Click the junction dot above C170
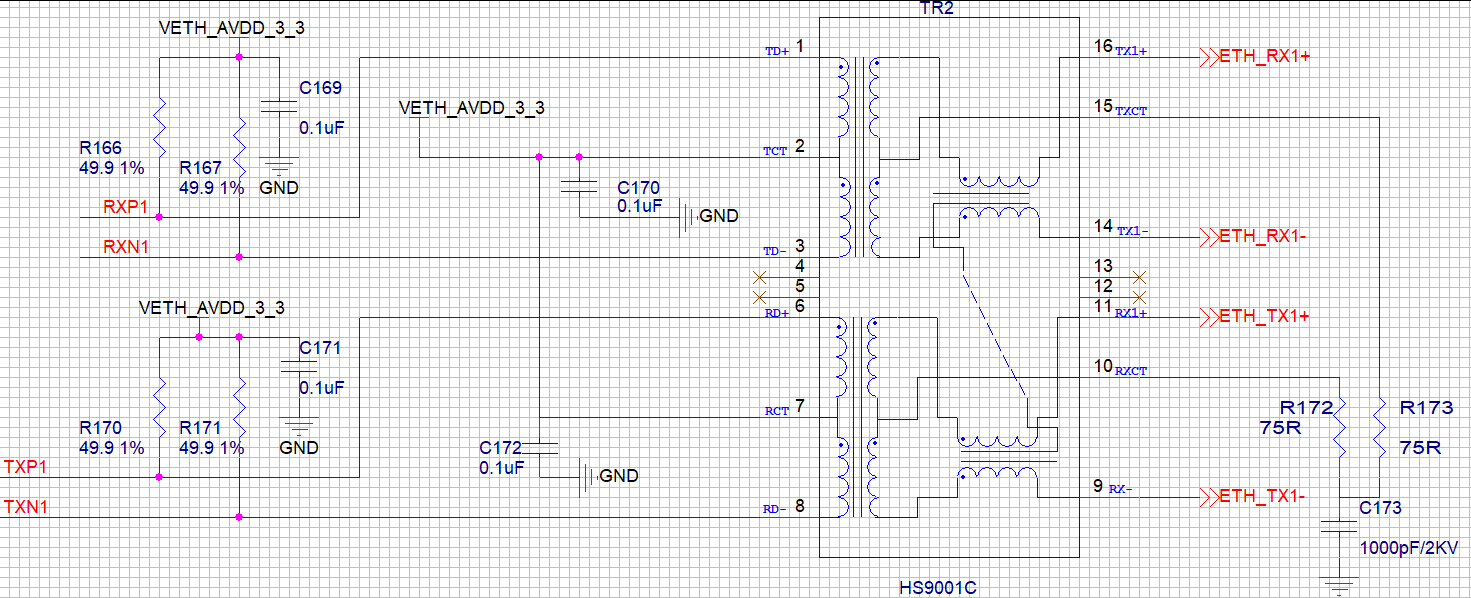Screen dimensions: 1471x598 (x=579, y=157)
